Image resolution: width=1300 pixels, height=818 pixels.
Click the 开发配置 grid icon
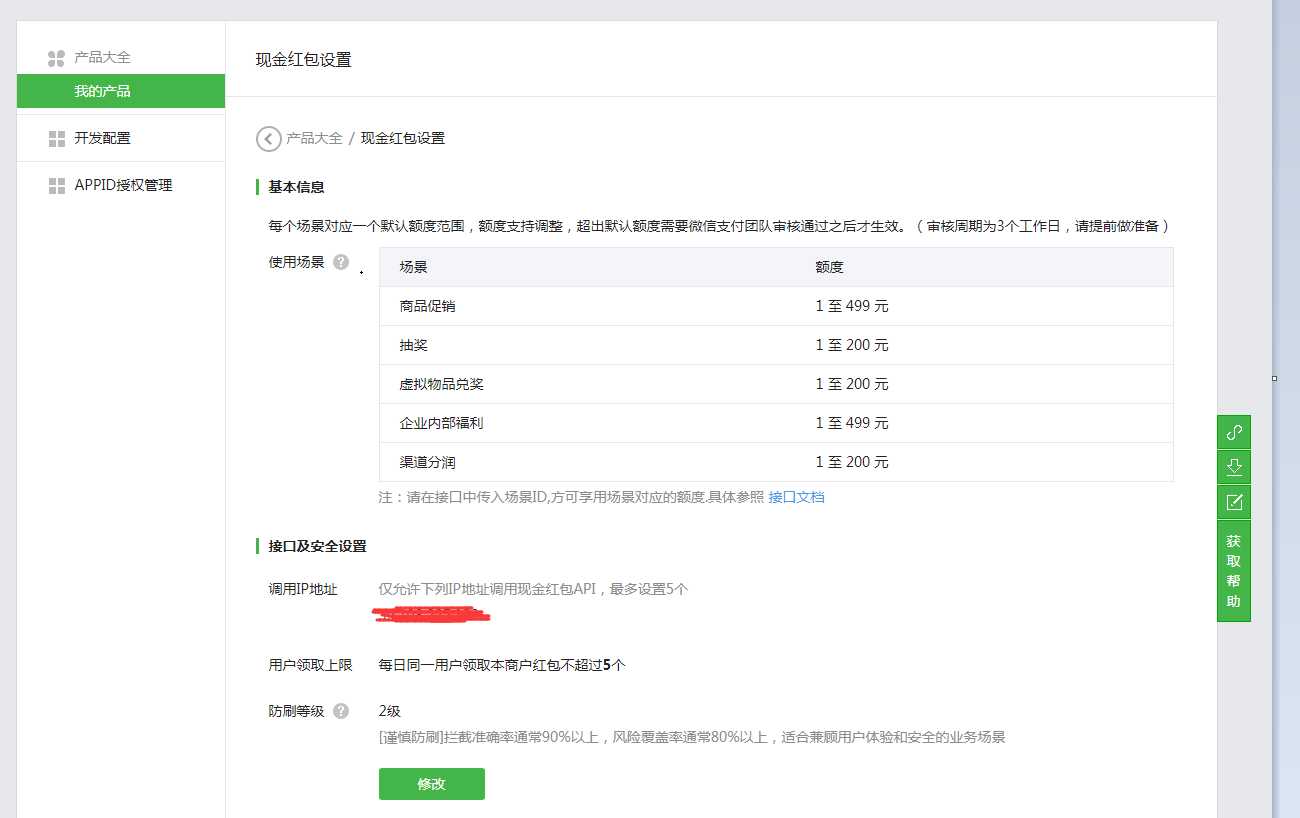tap(56, 138)
